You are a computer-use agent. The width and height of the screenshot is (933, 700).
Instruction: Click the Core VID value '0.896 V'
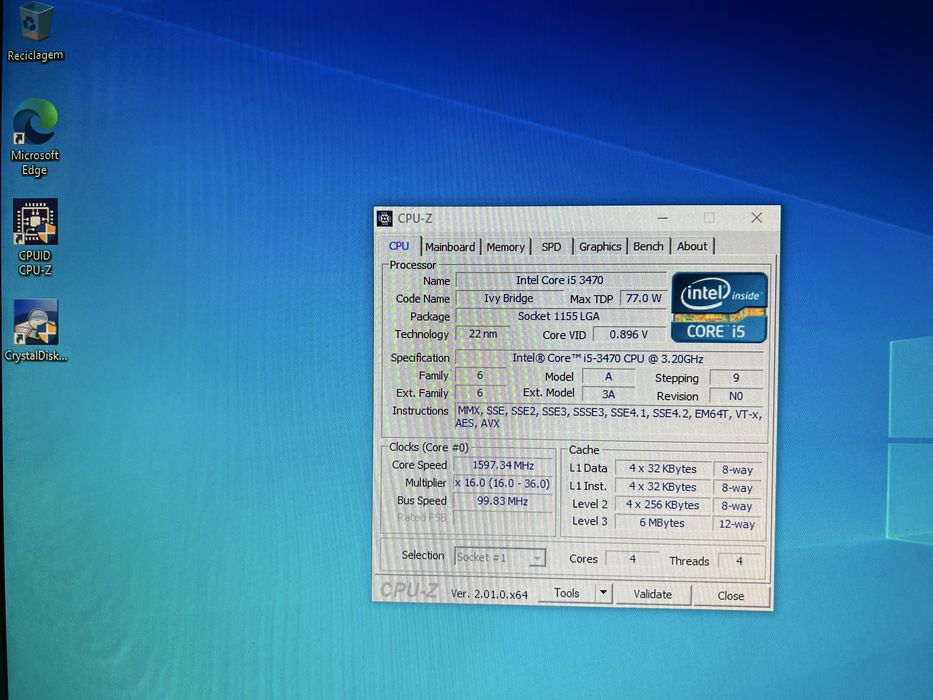click(x=628, y=335)
